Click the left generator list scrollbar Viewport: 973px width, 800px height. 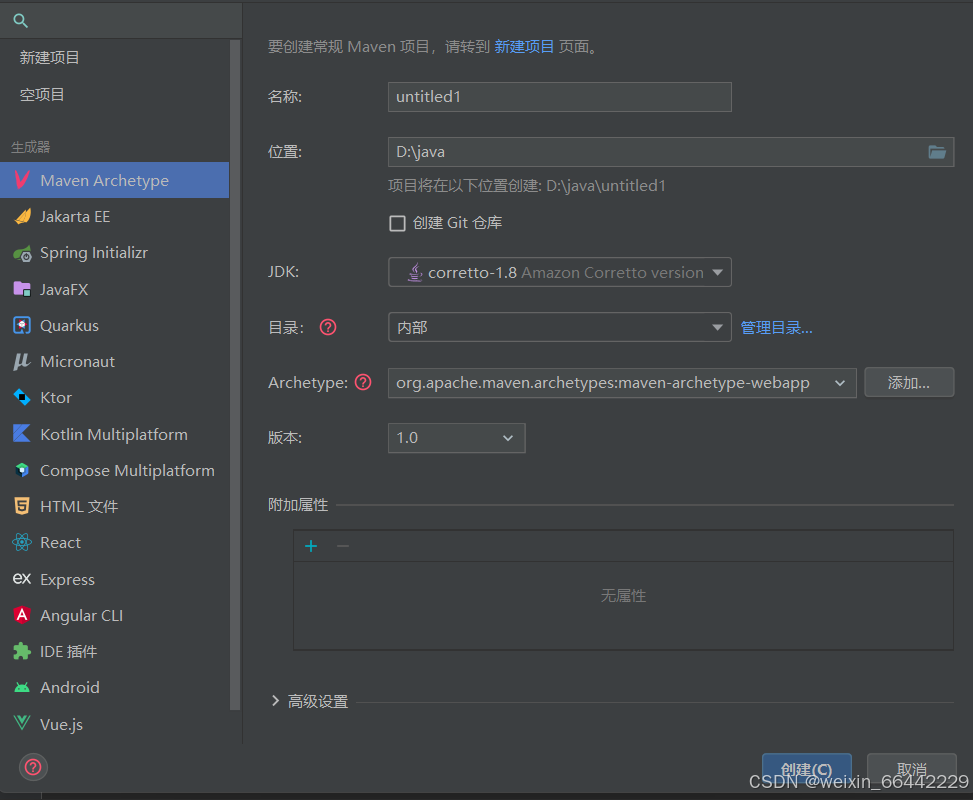(x=235, y=374)
